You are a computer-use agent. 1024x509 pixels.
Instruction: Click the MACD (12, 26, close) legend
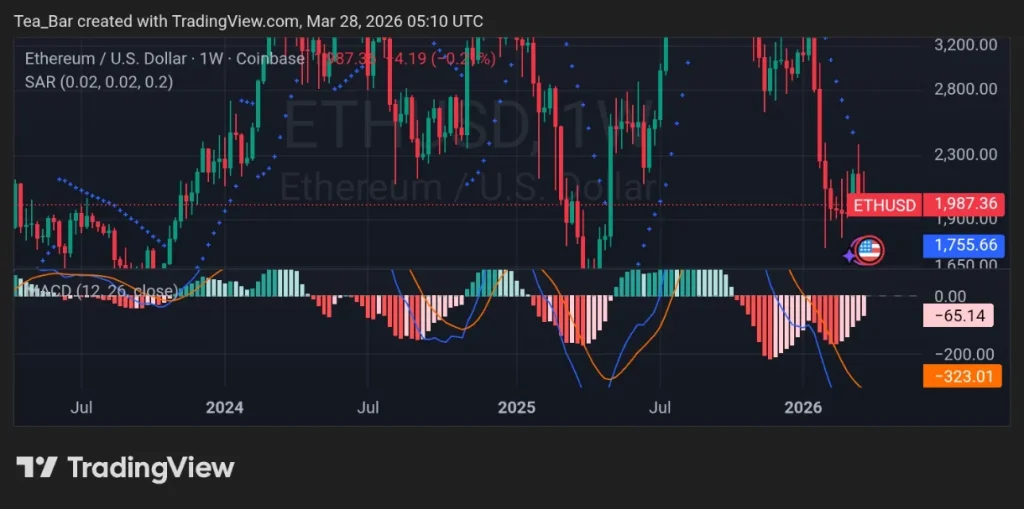(x=100, y=291)
